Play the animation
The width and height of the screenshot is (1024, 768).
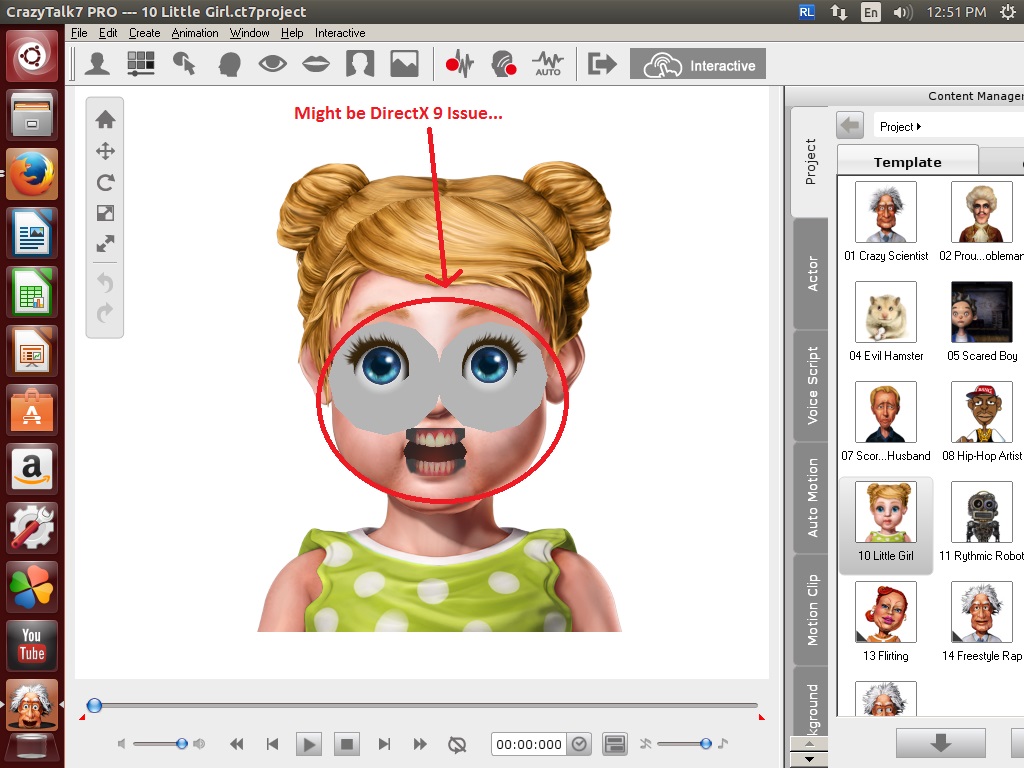coord(309,744)
